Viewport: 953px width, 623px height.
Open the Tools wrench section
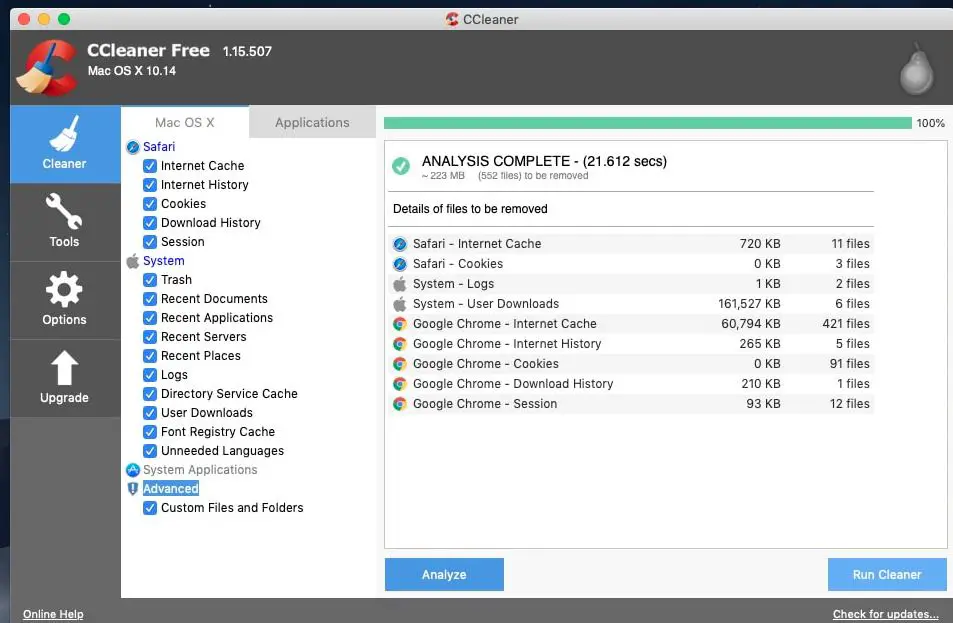tap(64, 222)
